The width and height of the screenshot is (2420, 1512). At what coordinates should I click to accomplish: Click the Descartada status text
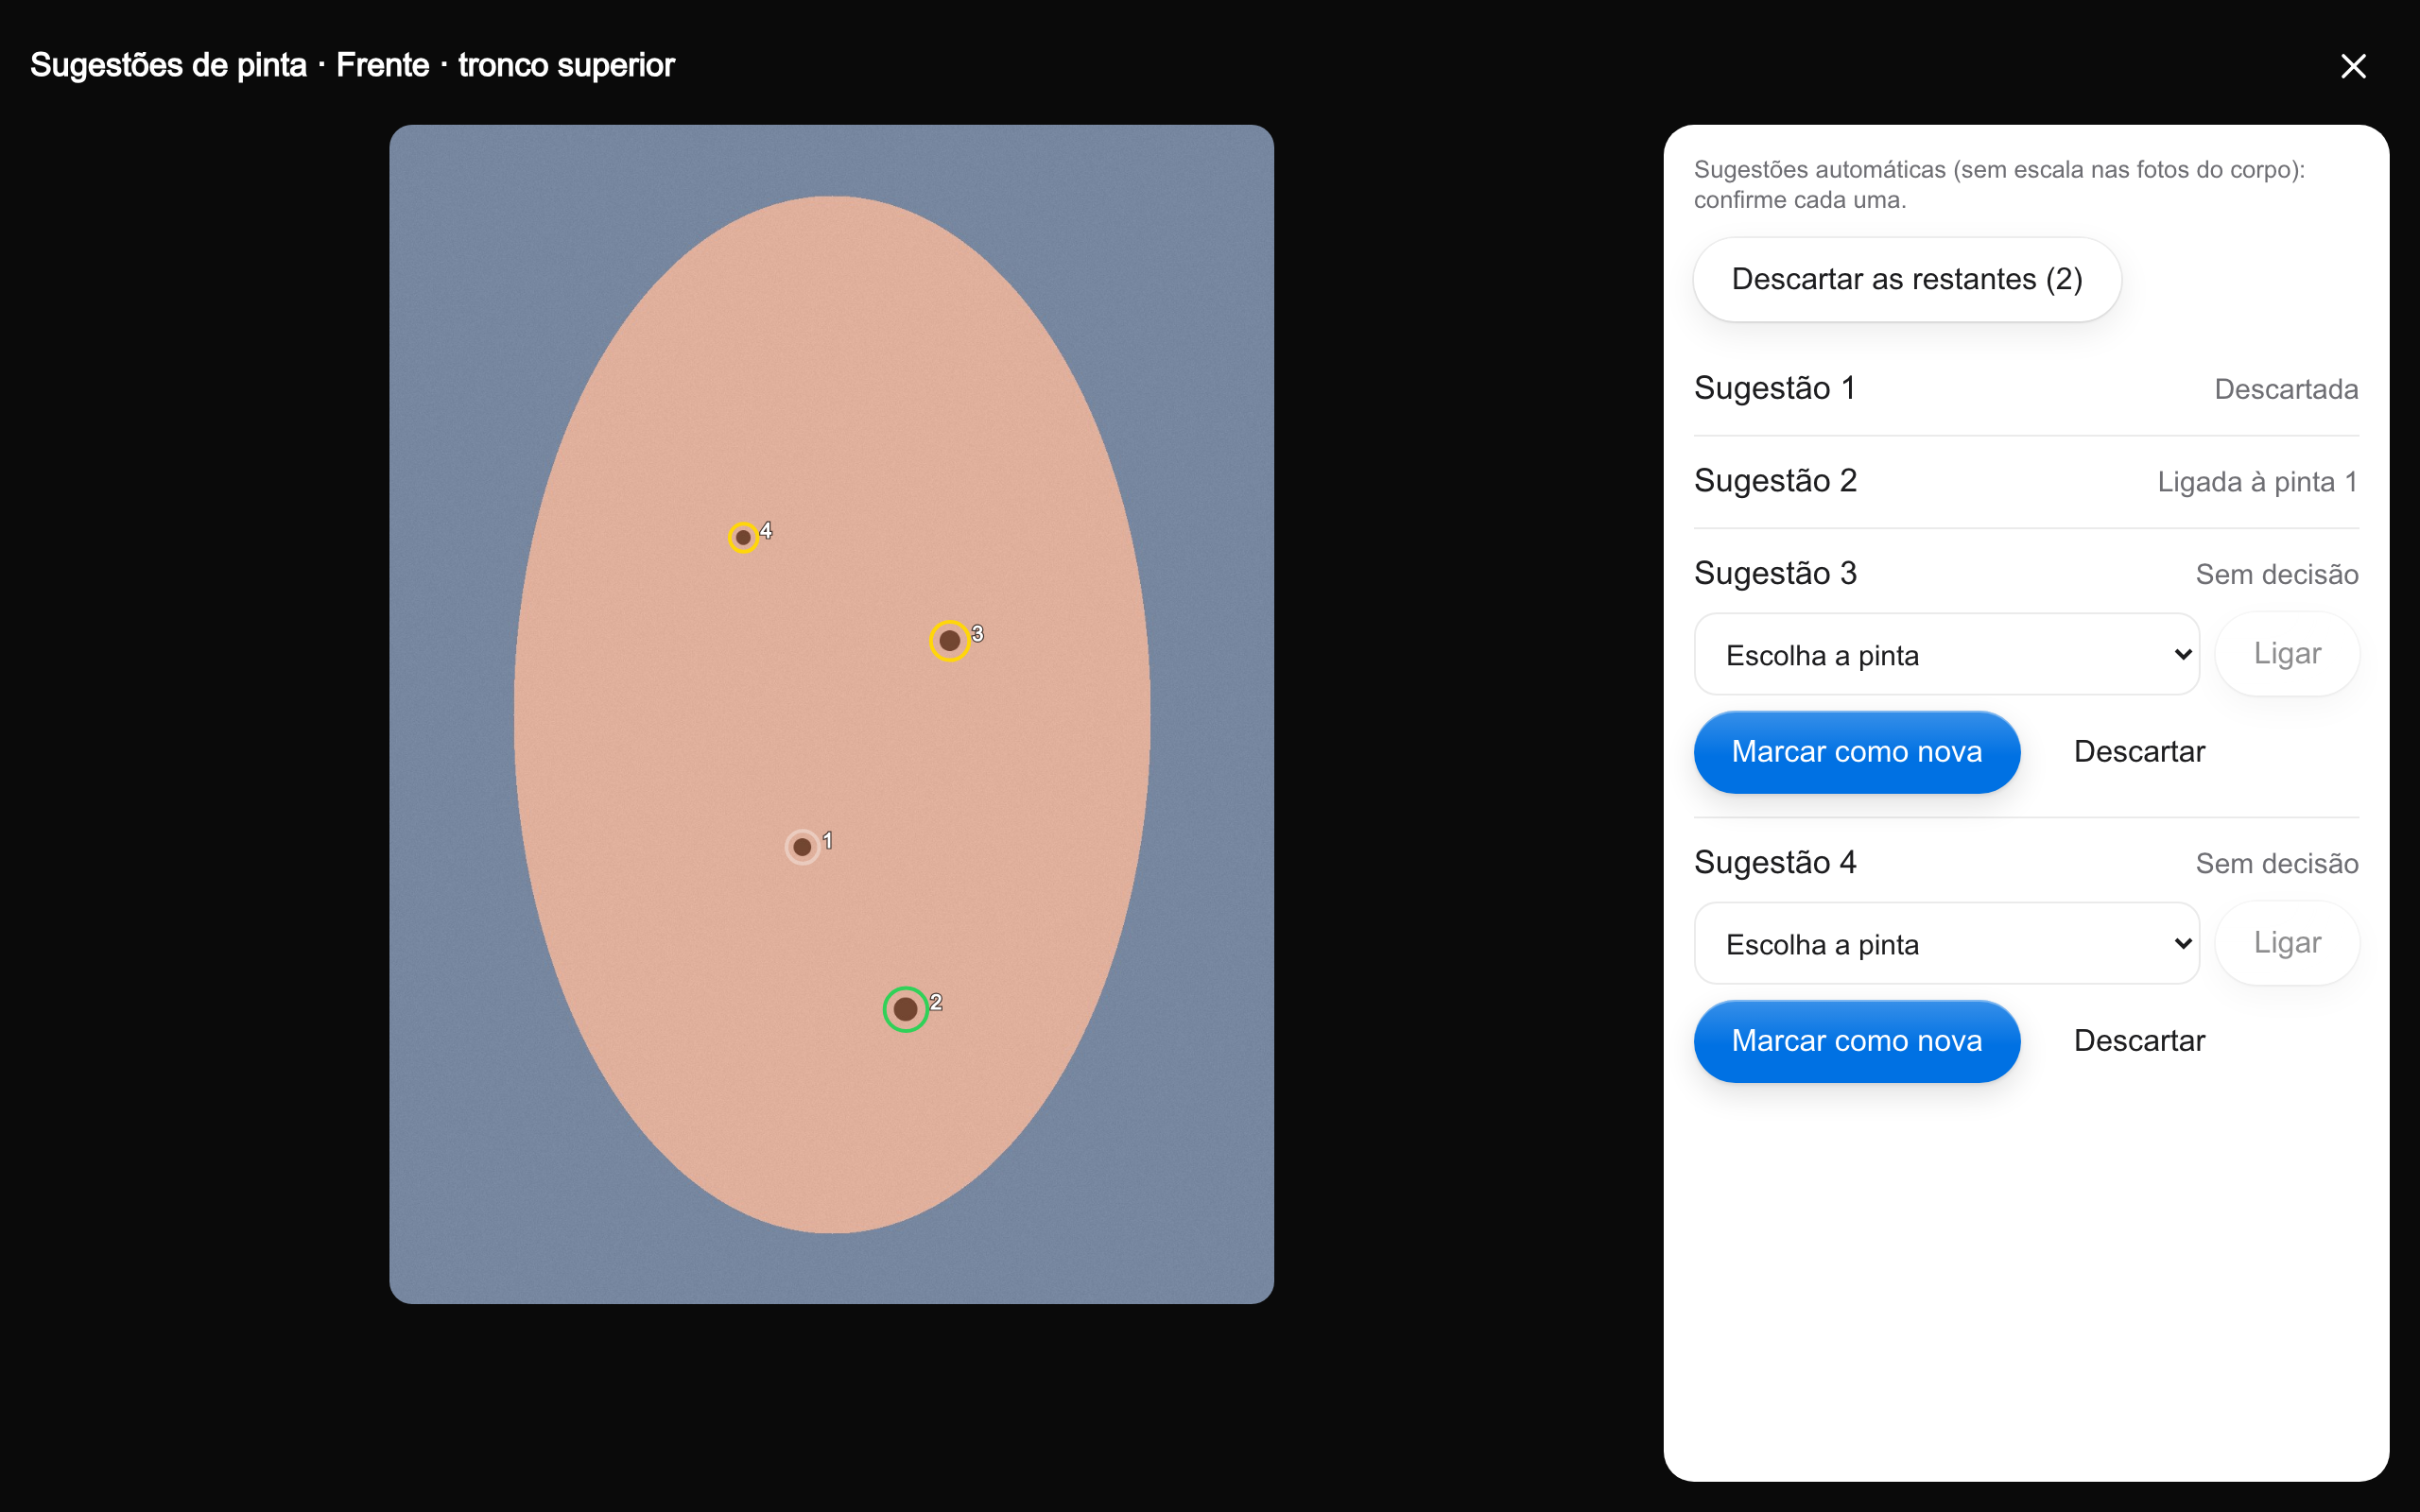click(x=2286, y=389)
